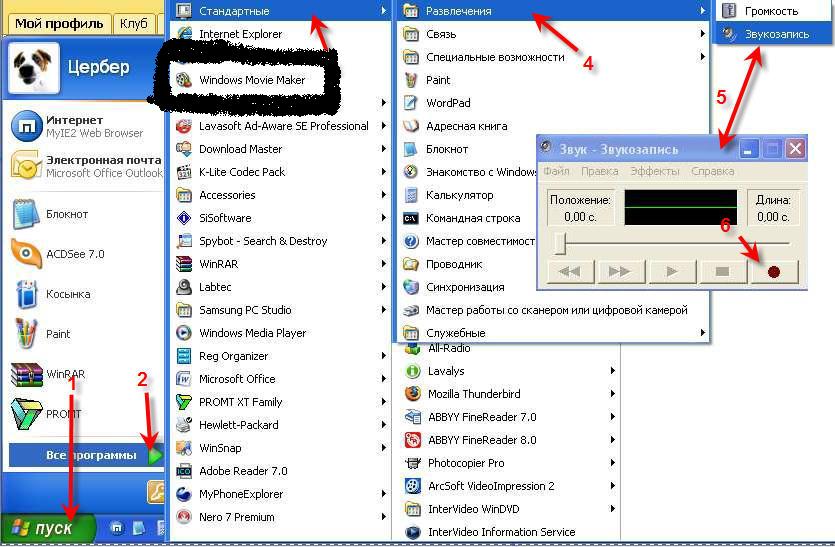Expand the Lavalys submenu arrow

pyautogui.click(x=612, y=371)
